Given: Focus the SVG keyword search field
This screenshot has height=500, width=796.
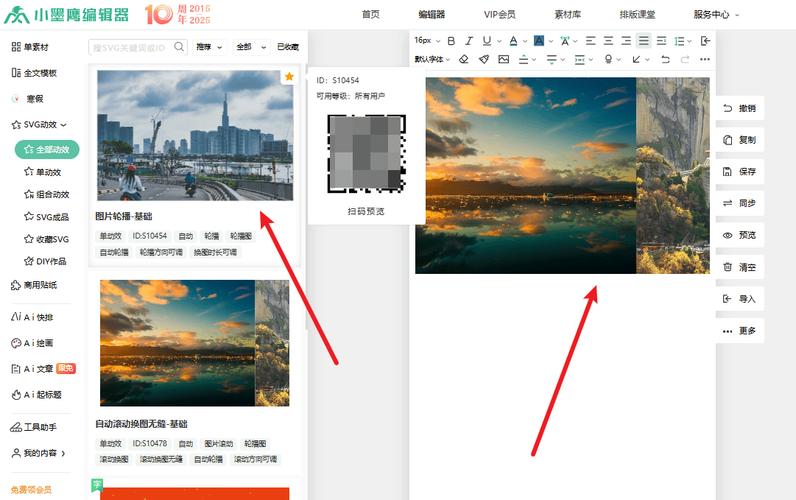Looking at the screenshot, I should tap(132, 47).
